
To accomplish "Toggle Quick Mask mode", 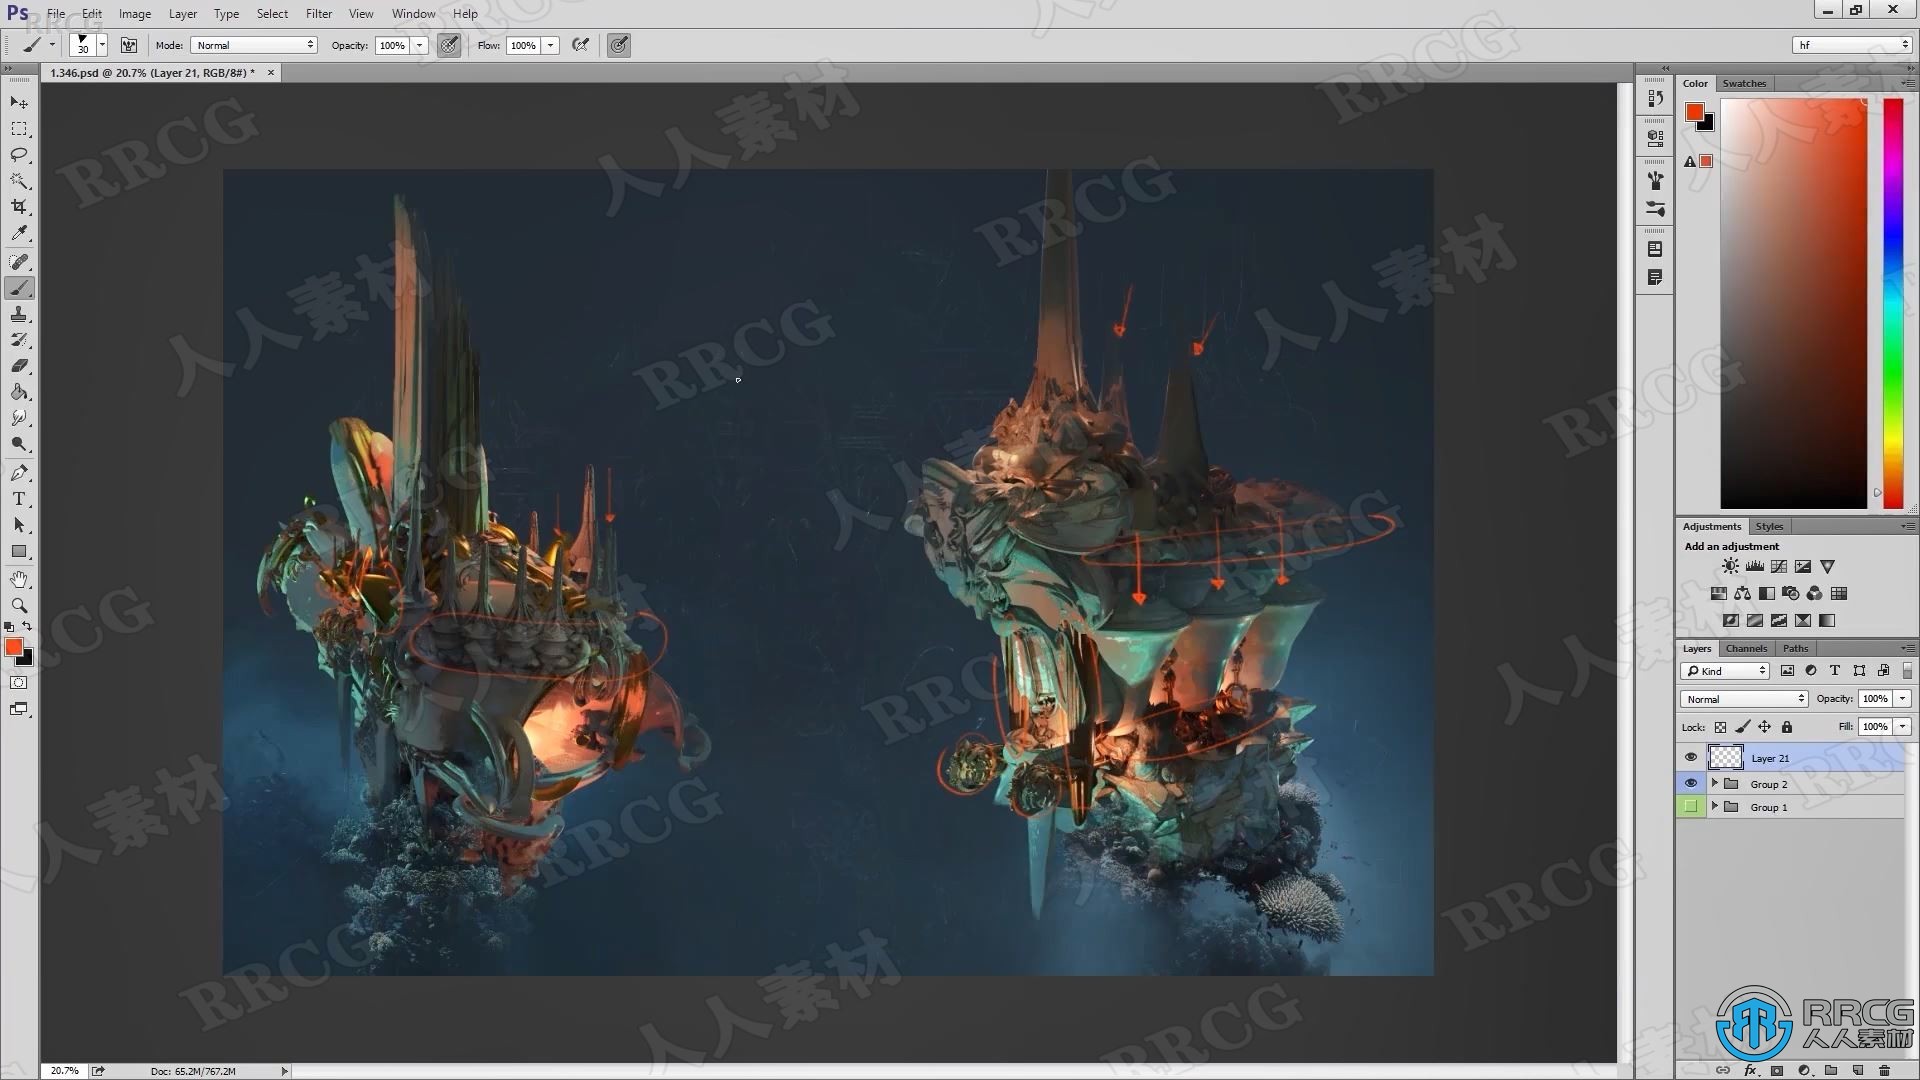I will pos(19,683).
